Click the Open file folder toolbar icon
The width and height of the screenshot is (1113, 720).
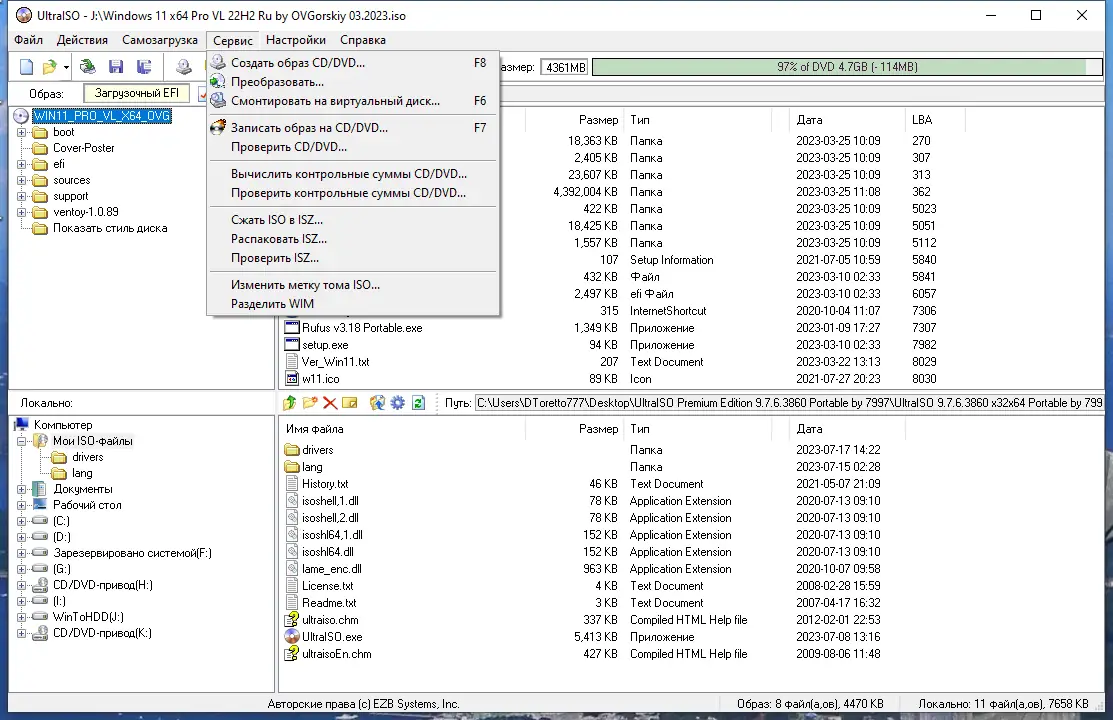(x=49, y=67)
